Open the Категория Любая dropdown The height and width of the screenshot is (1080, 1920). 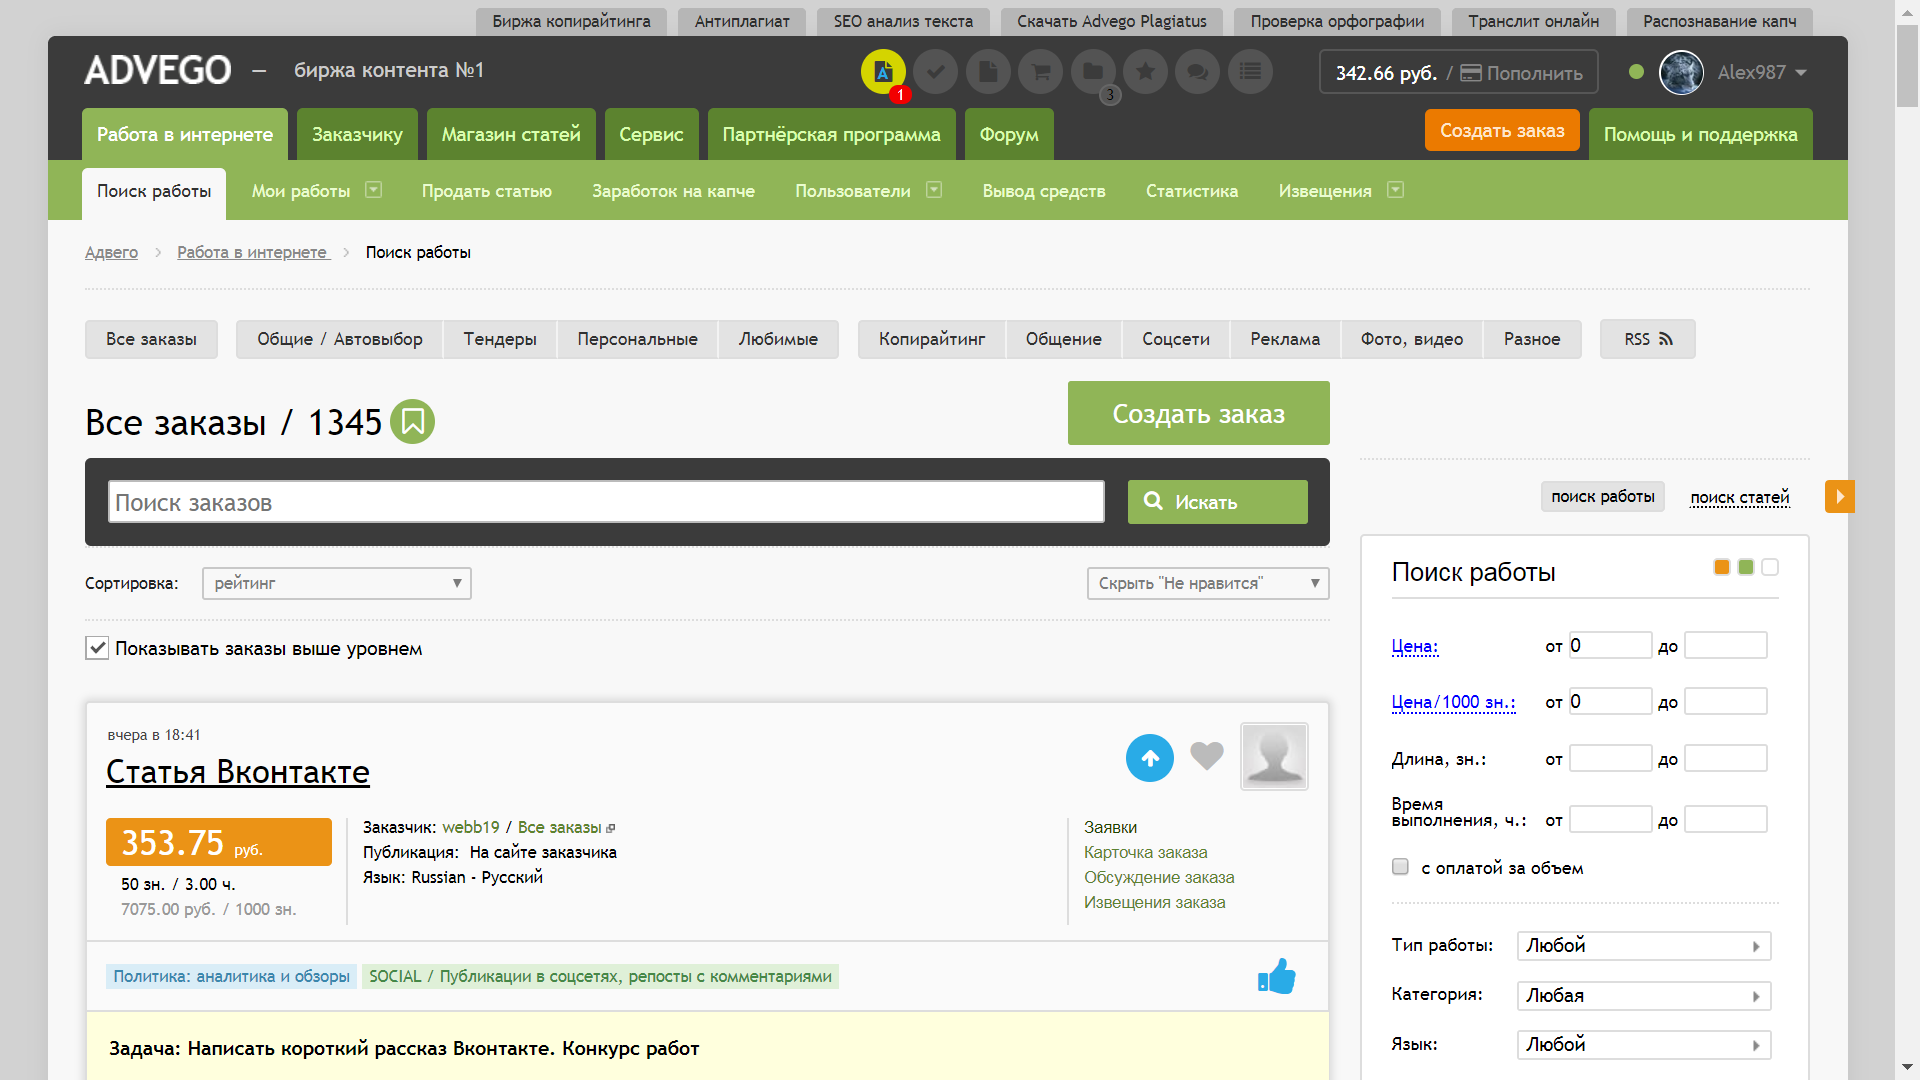point(1644,996)
